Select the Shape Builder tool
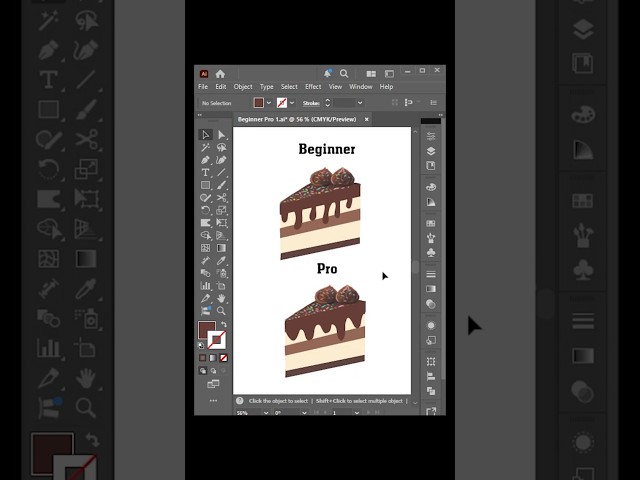640x480 pixels. 205,236
